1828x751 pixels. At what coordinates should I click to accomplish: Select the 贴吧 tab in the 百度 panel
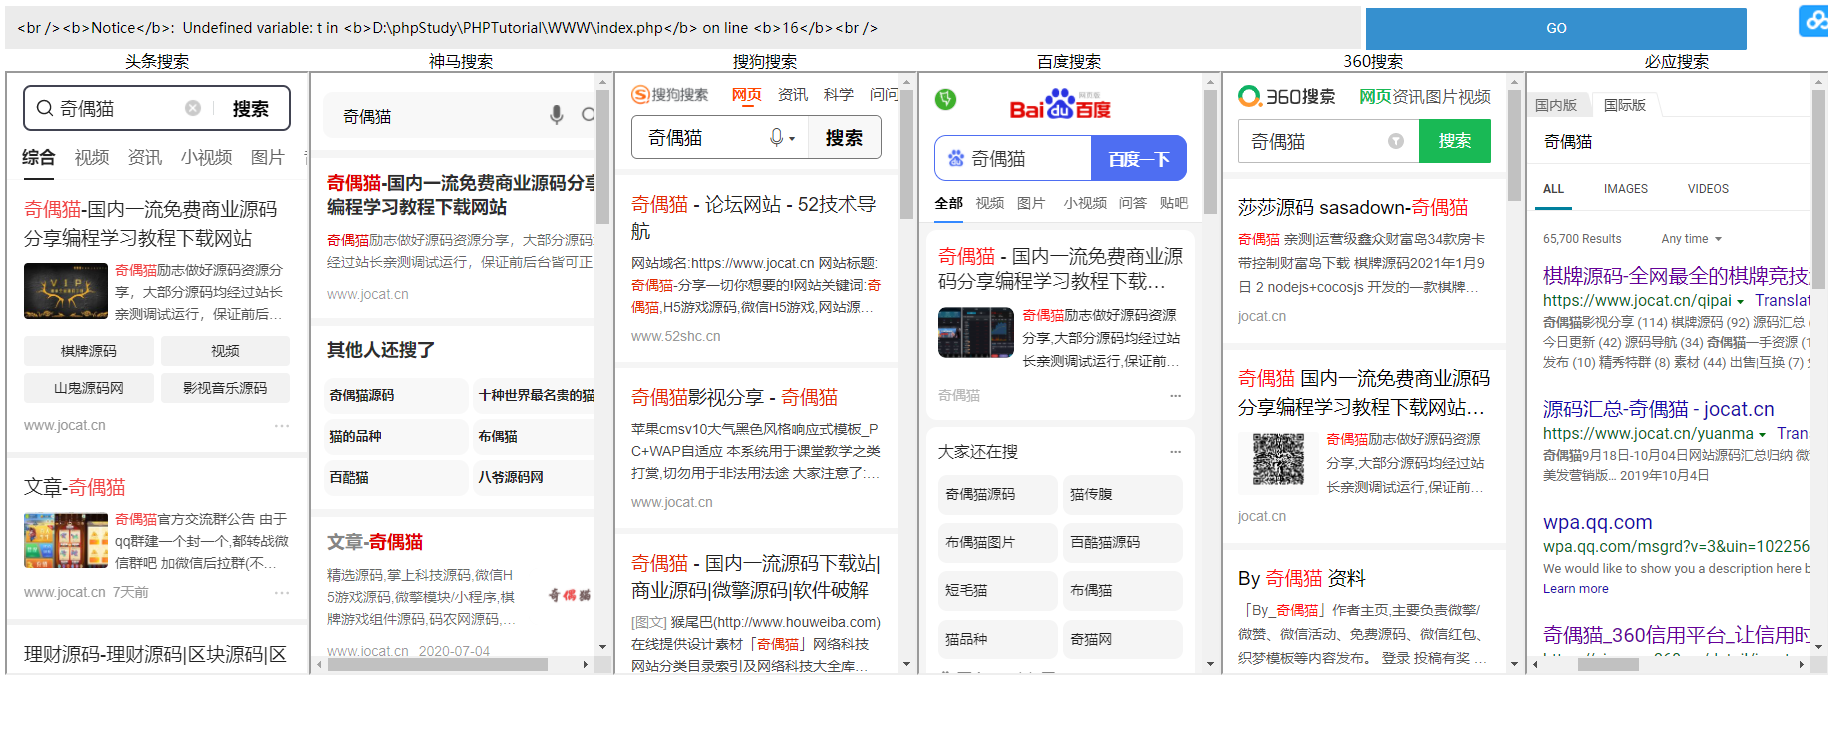pyautogui.click(x=1174, y=203)
